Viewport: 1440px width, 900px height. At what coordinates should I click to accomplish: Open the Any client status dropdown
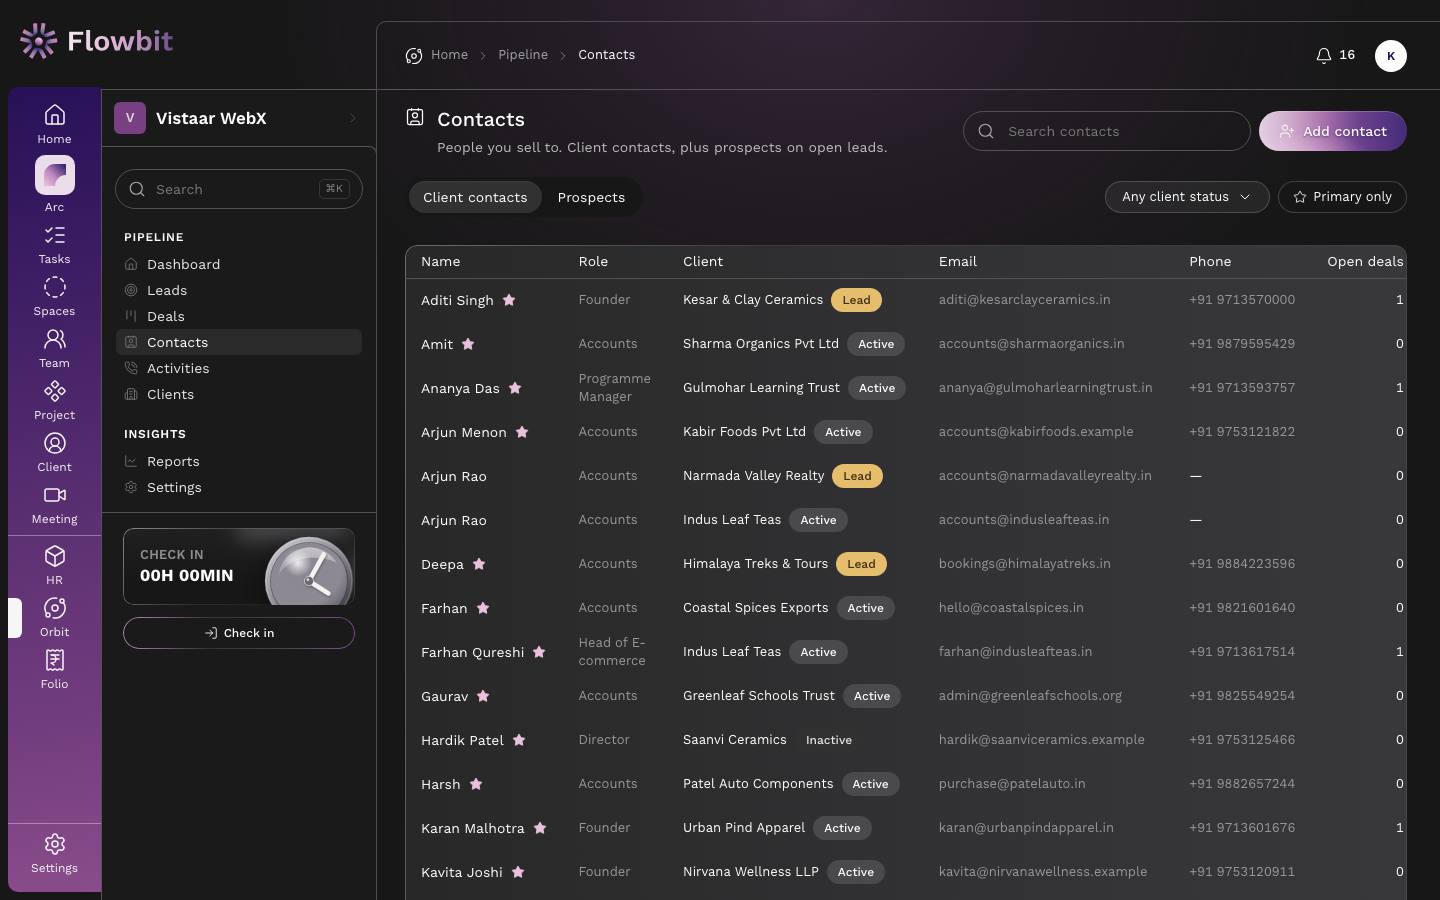coord(1187,197)
